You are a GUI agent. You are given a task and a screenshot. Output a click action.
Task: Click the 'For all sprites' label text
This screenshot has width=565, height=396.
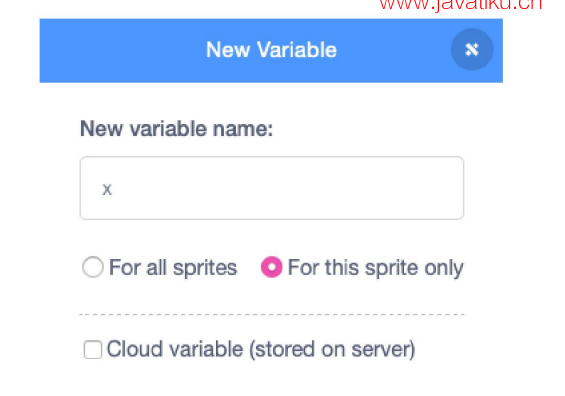coord(173,268)
